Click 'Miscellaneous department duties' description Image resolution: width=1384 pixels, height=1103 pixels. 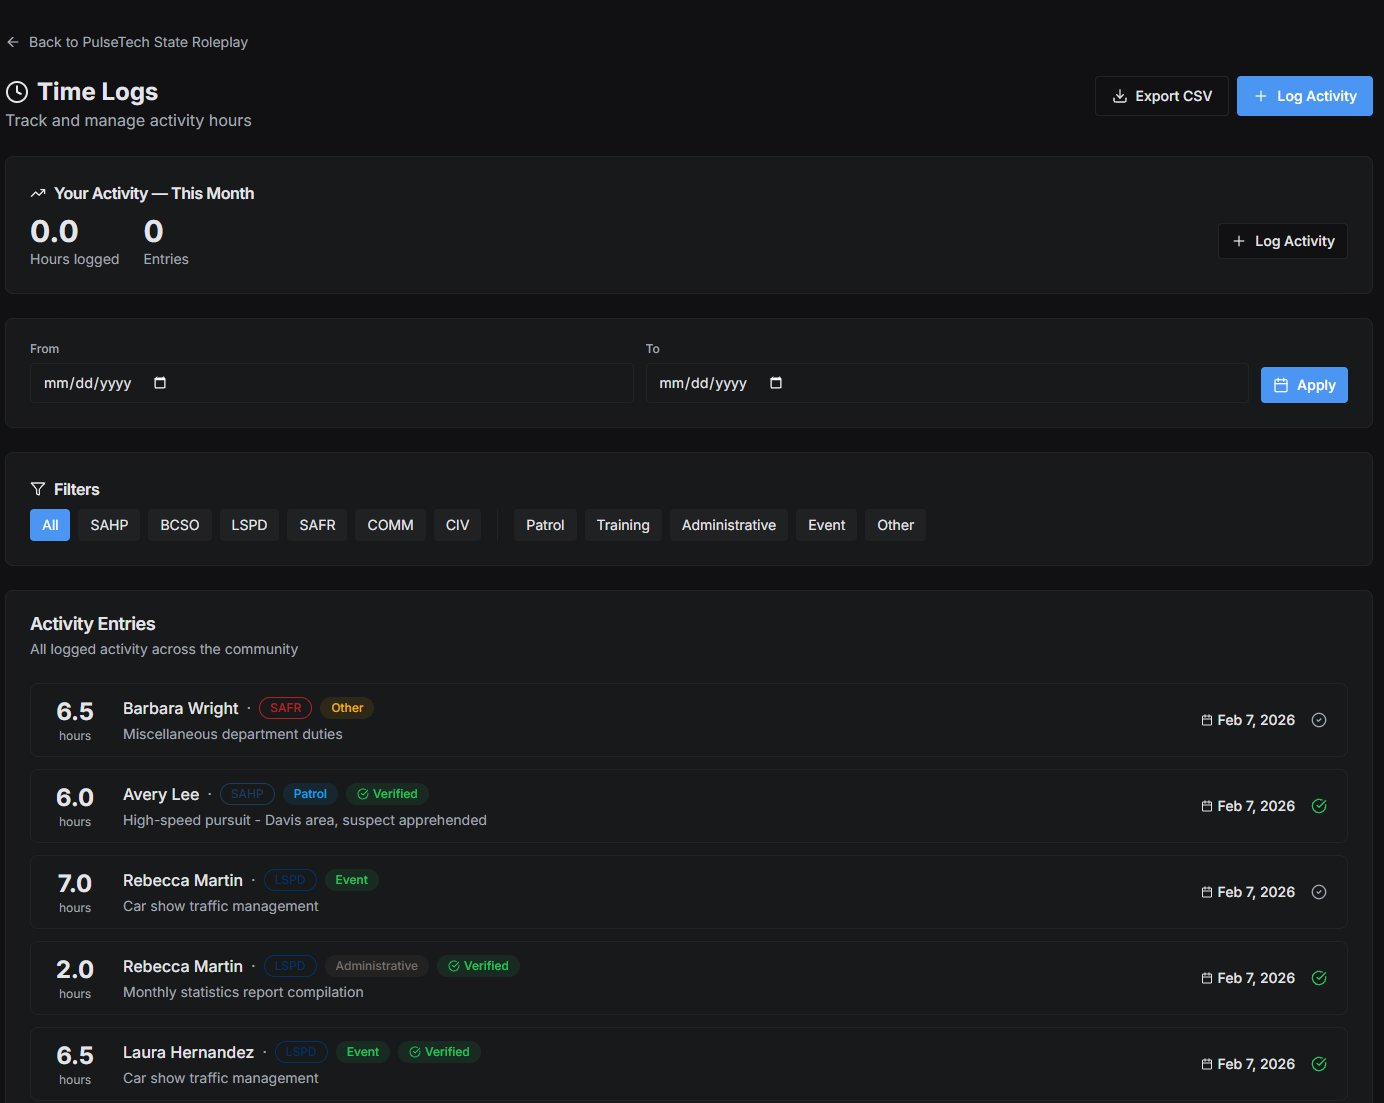tap(233, 734)
